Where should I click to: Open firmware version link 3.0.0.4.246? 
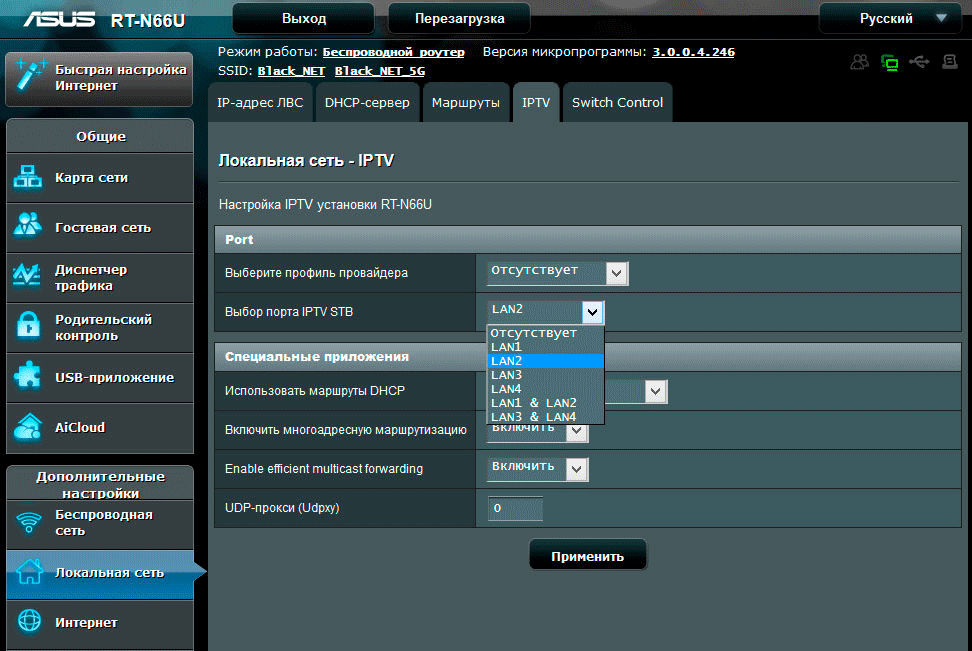(693, 52)
